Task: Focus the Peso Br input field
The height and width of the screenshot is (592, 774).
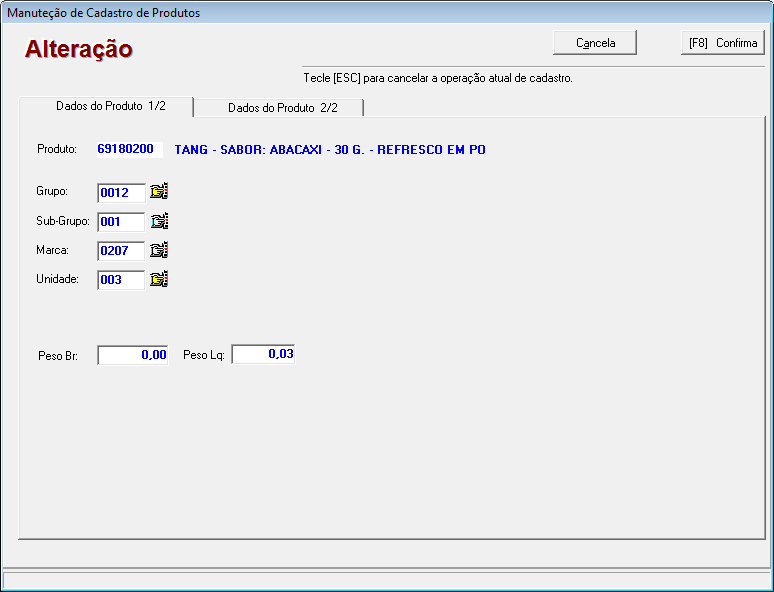Action: [133, 355]
